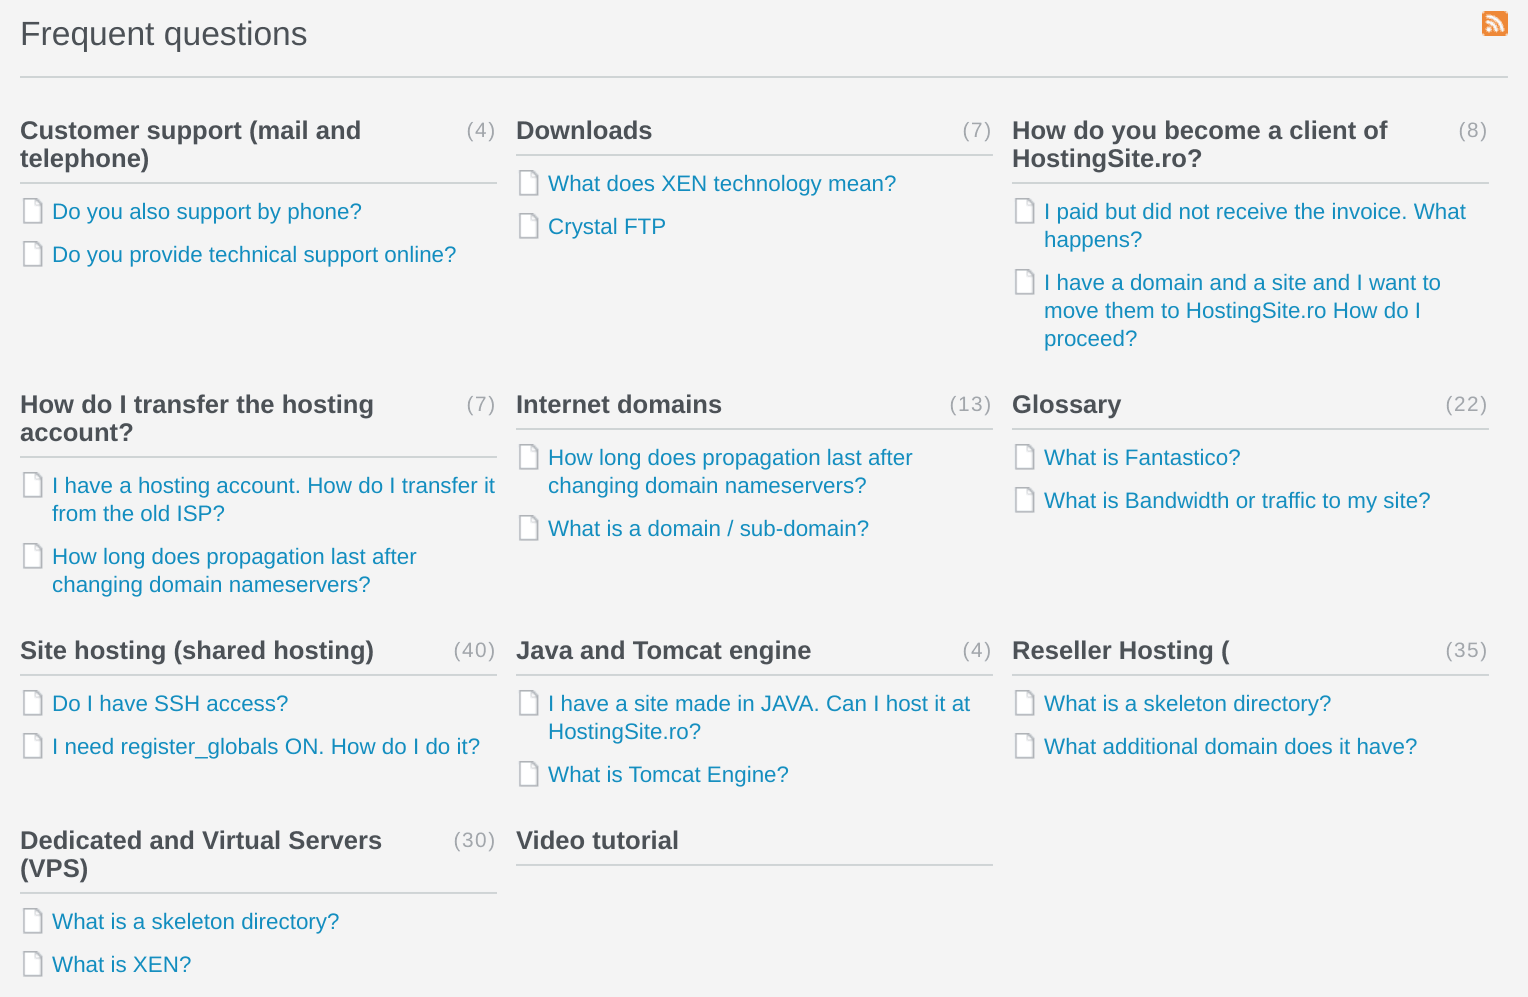The height and width of the screenshot is (997, 1528).
Task: Click document icon beside Crystal FTP
Action: click(529, 226)
